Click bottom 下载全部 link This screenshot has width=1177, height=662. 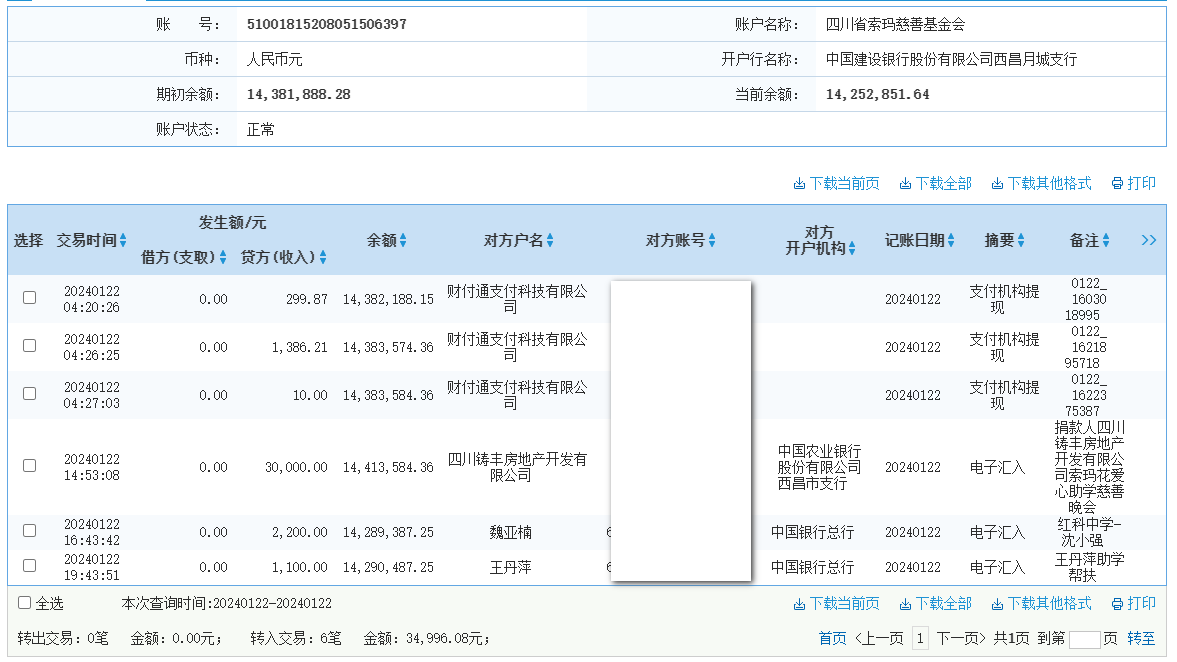pos(935,603)
